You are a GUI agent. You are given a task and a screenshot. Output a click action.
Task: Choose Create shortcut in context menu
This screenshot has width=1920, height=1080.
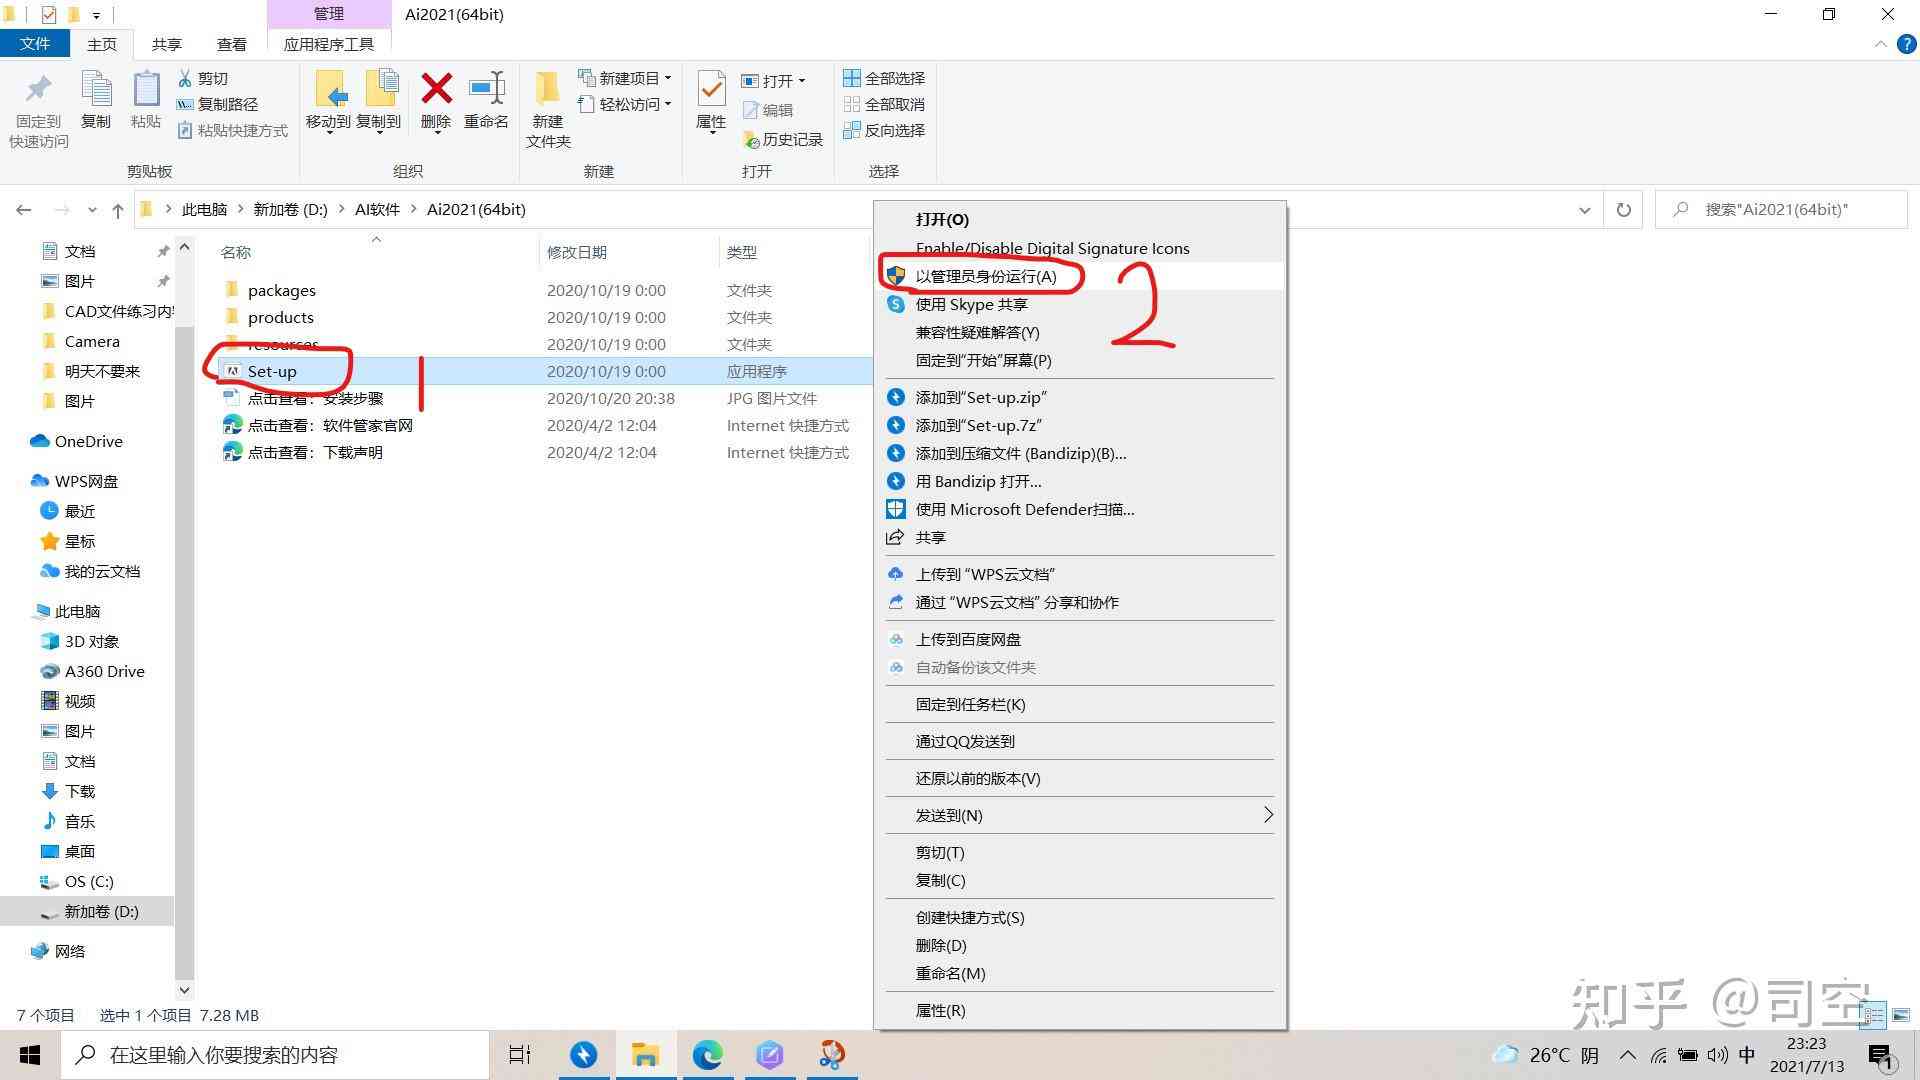click(x=1080, y=917)
